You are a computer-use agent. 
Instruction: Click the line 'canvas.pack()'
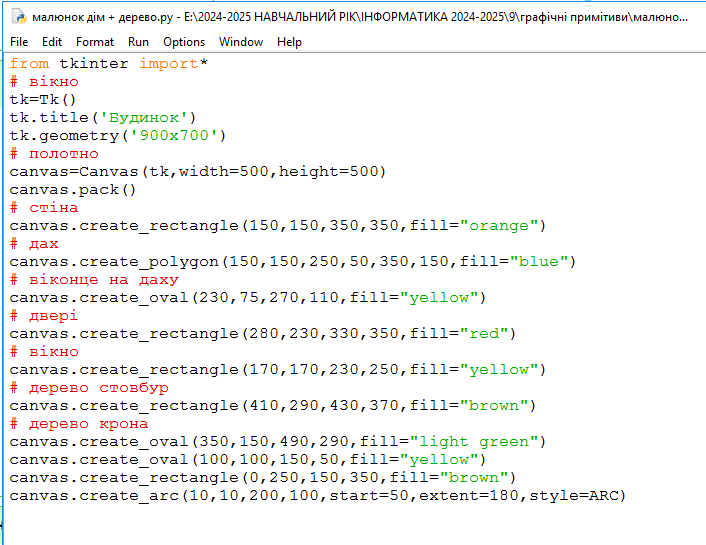[x=72, y=190]
